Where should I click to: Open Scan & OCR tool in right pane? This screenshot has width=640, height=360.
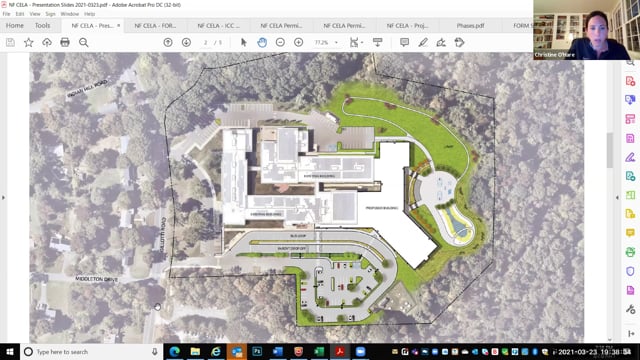click(630, 252)
